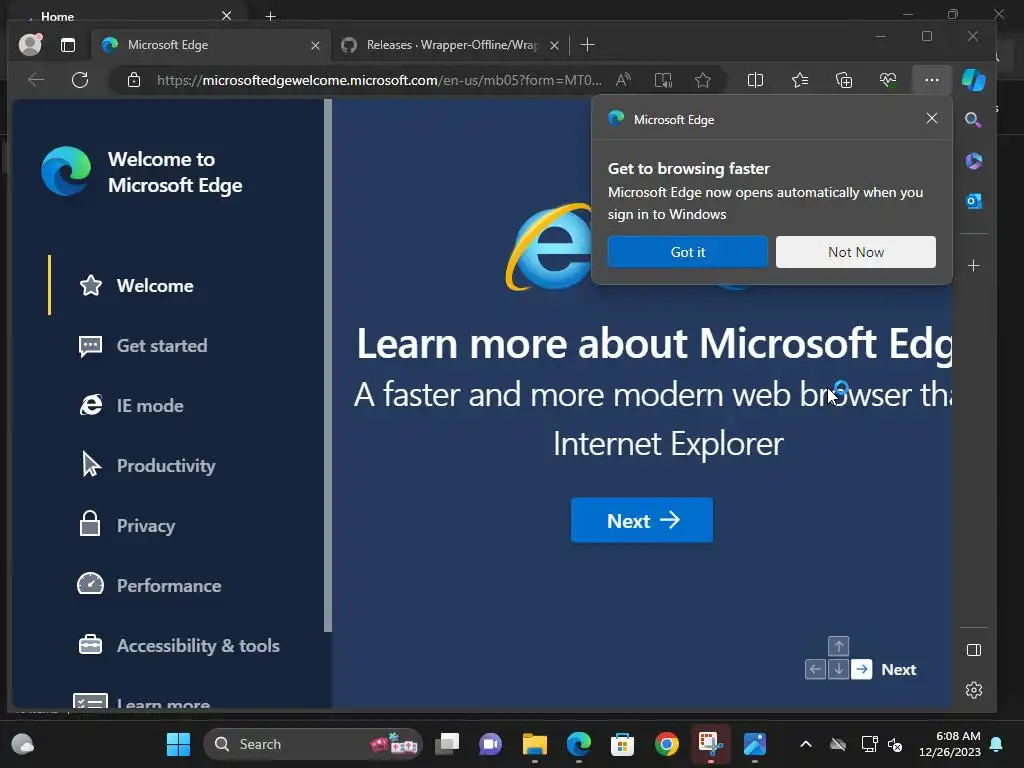Click the down arrow key icon
1024x768 pixels.
pos(839,669)
